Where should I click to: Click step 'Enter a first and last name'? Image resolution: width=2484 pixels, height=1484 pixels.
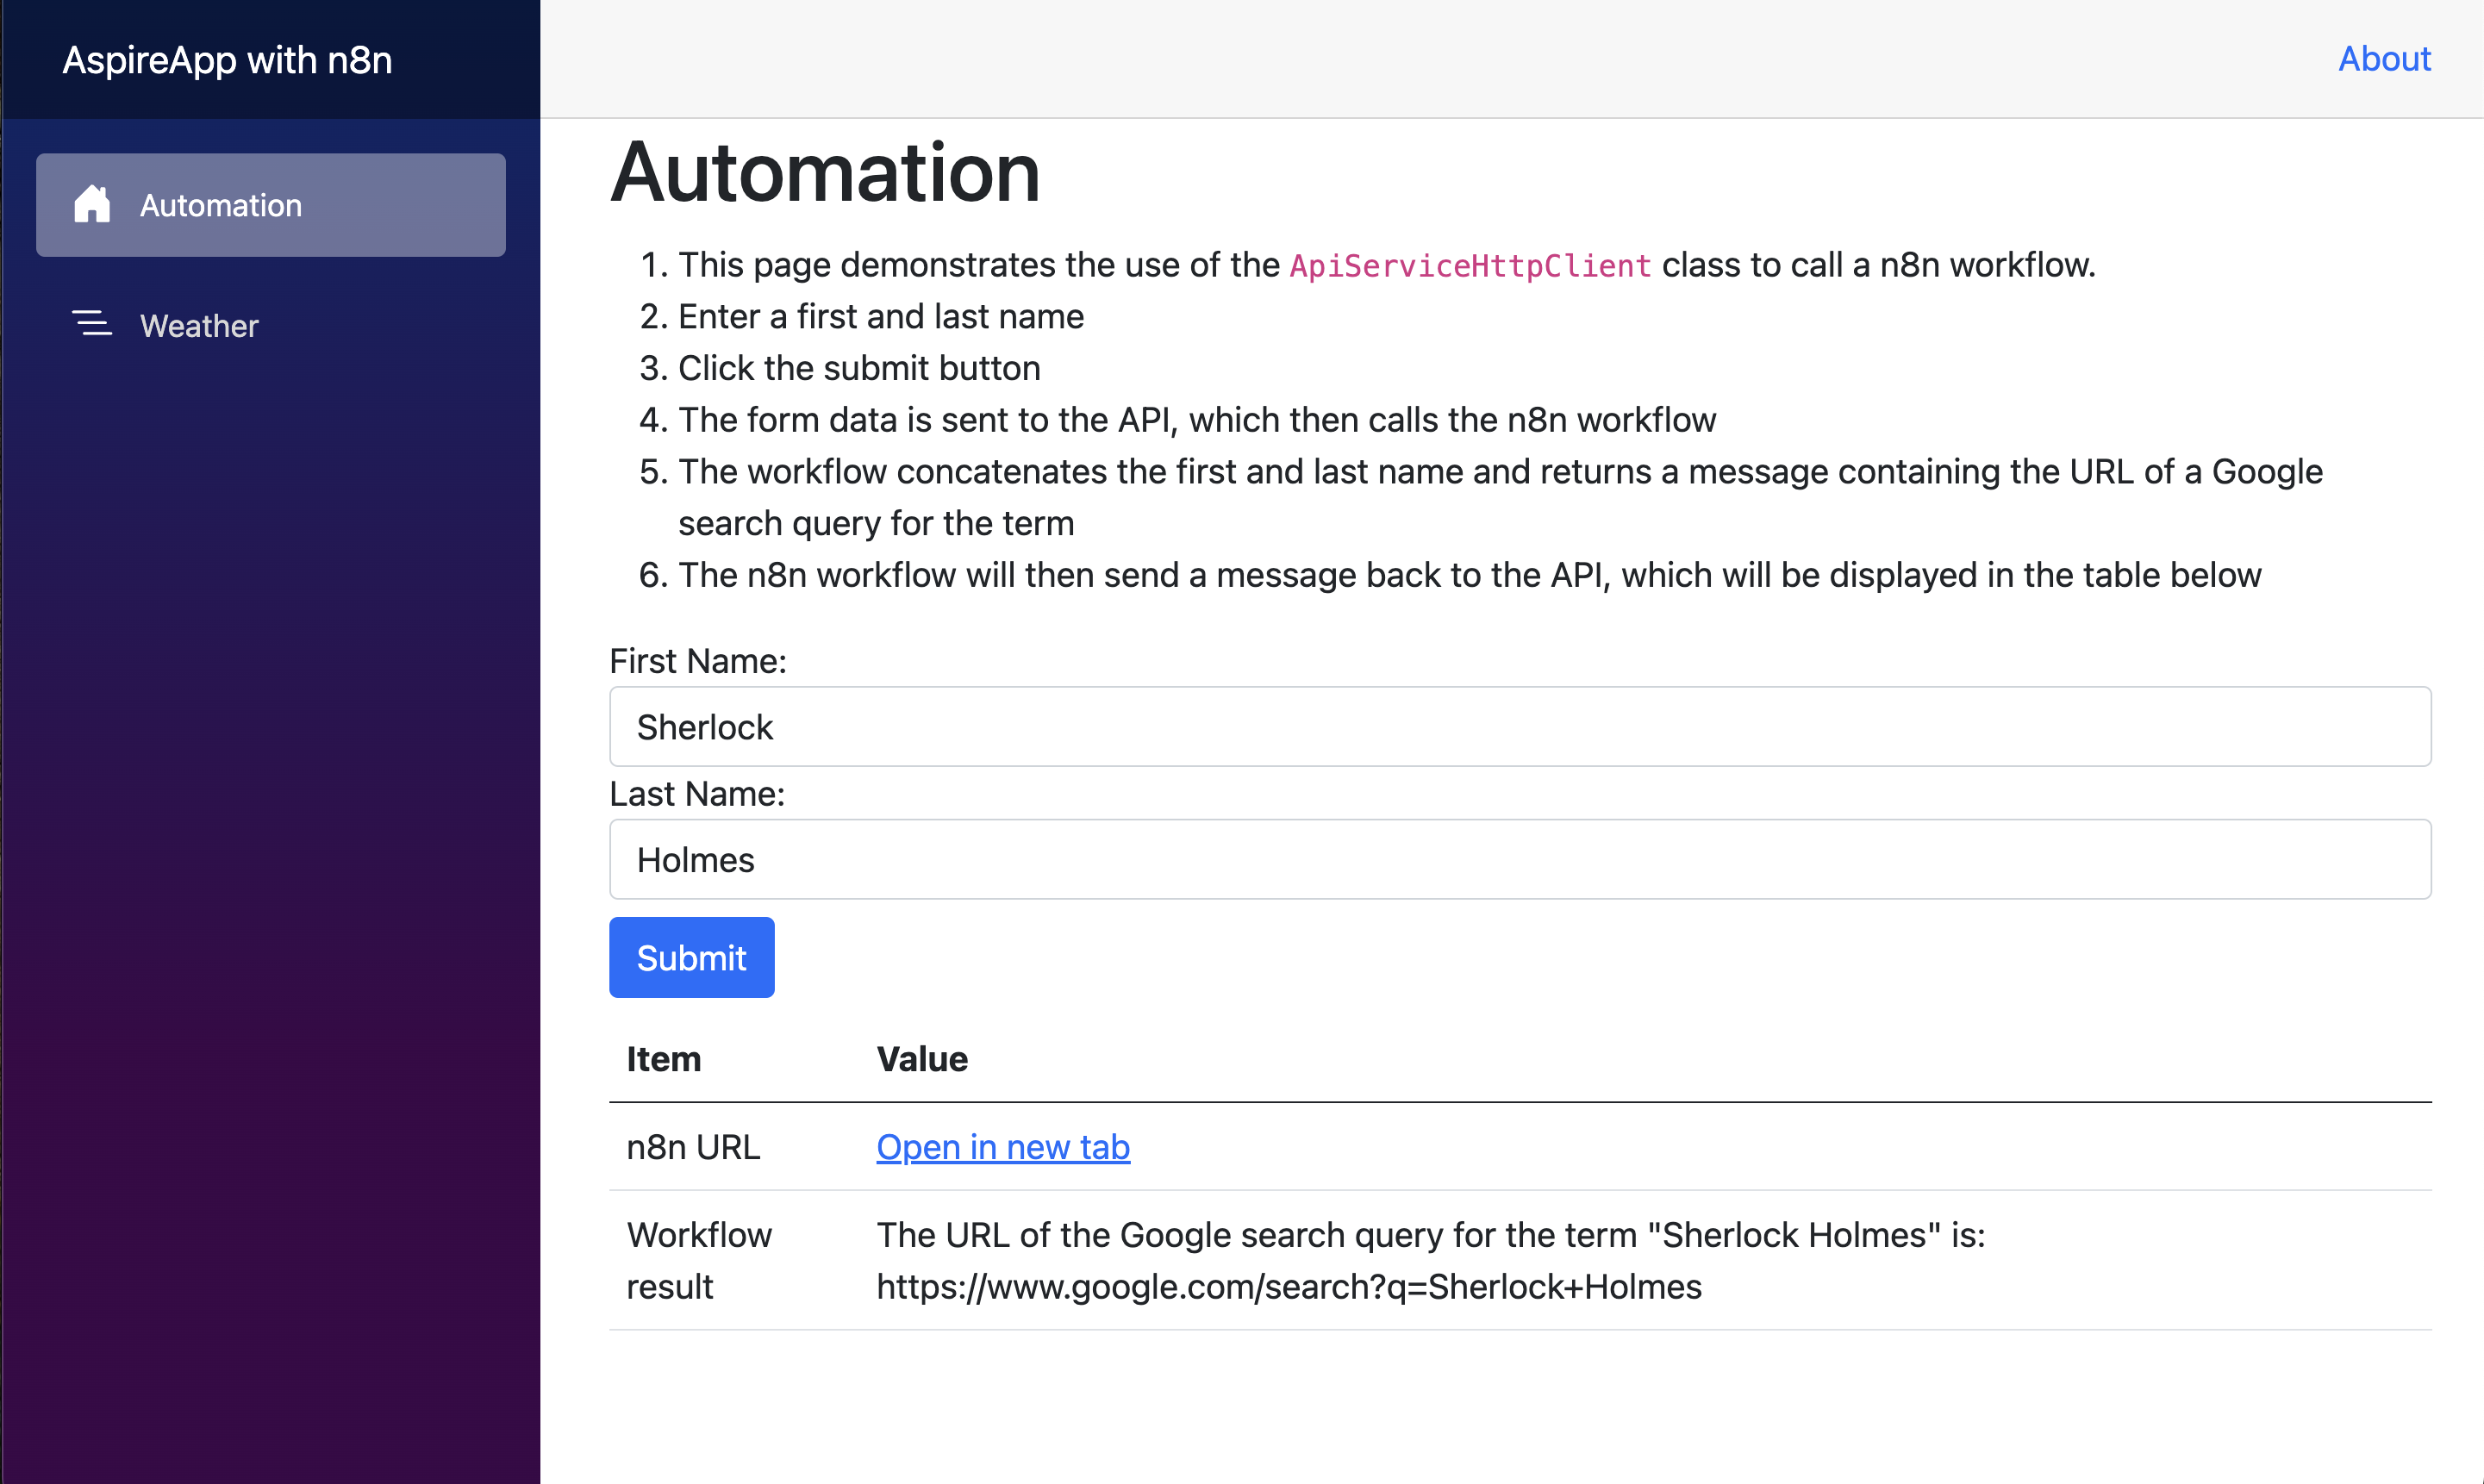coord(881,317)
